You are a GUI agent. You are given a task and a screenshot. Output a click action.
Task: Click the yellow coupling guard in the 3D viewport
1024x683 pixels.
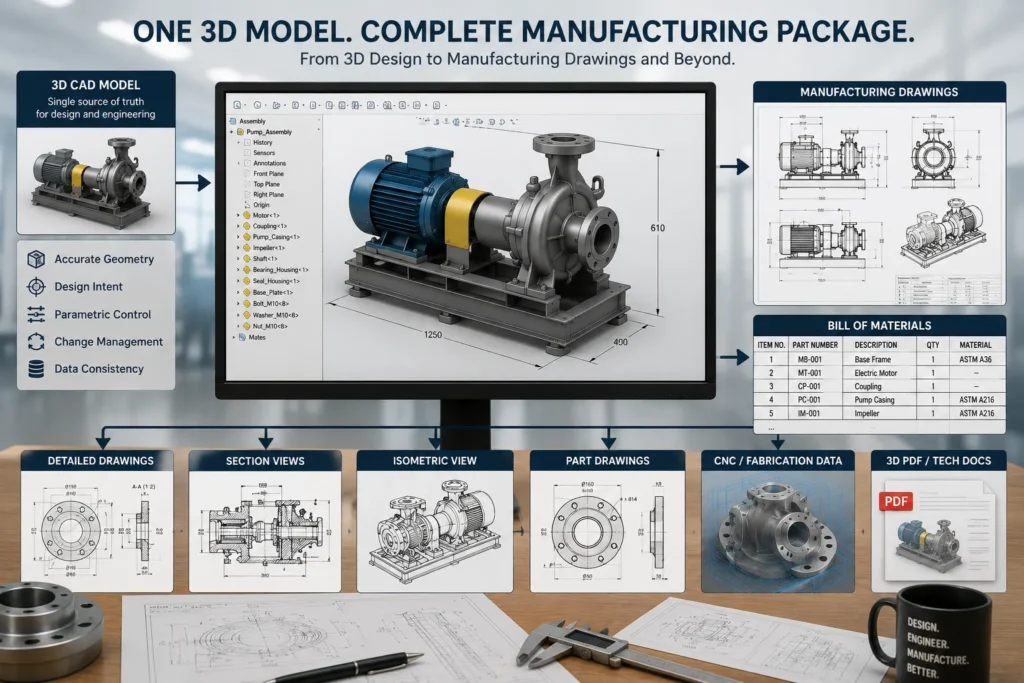(465, 219)
